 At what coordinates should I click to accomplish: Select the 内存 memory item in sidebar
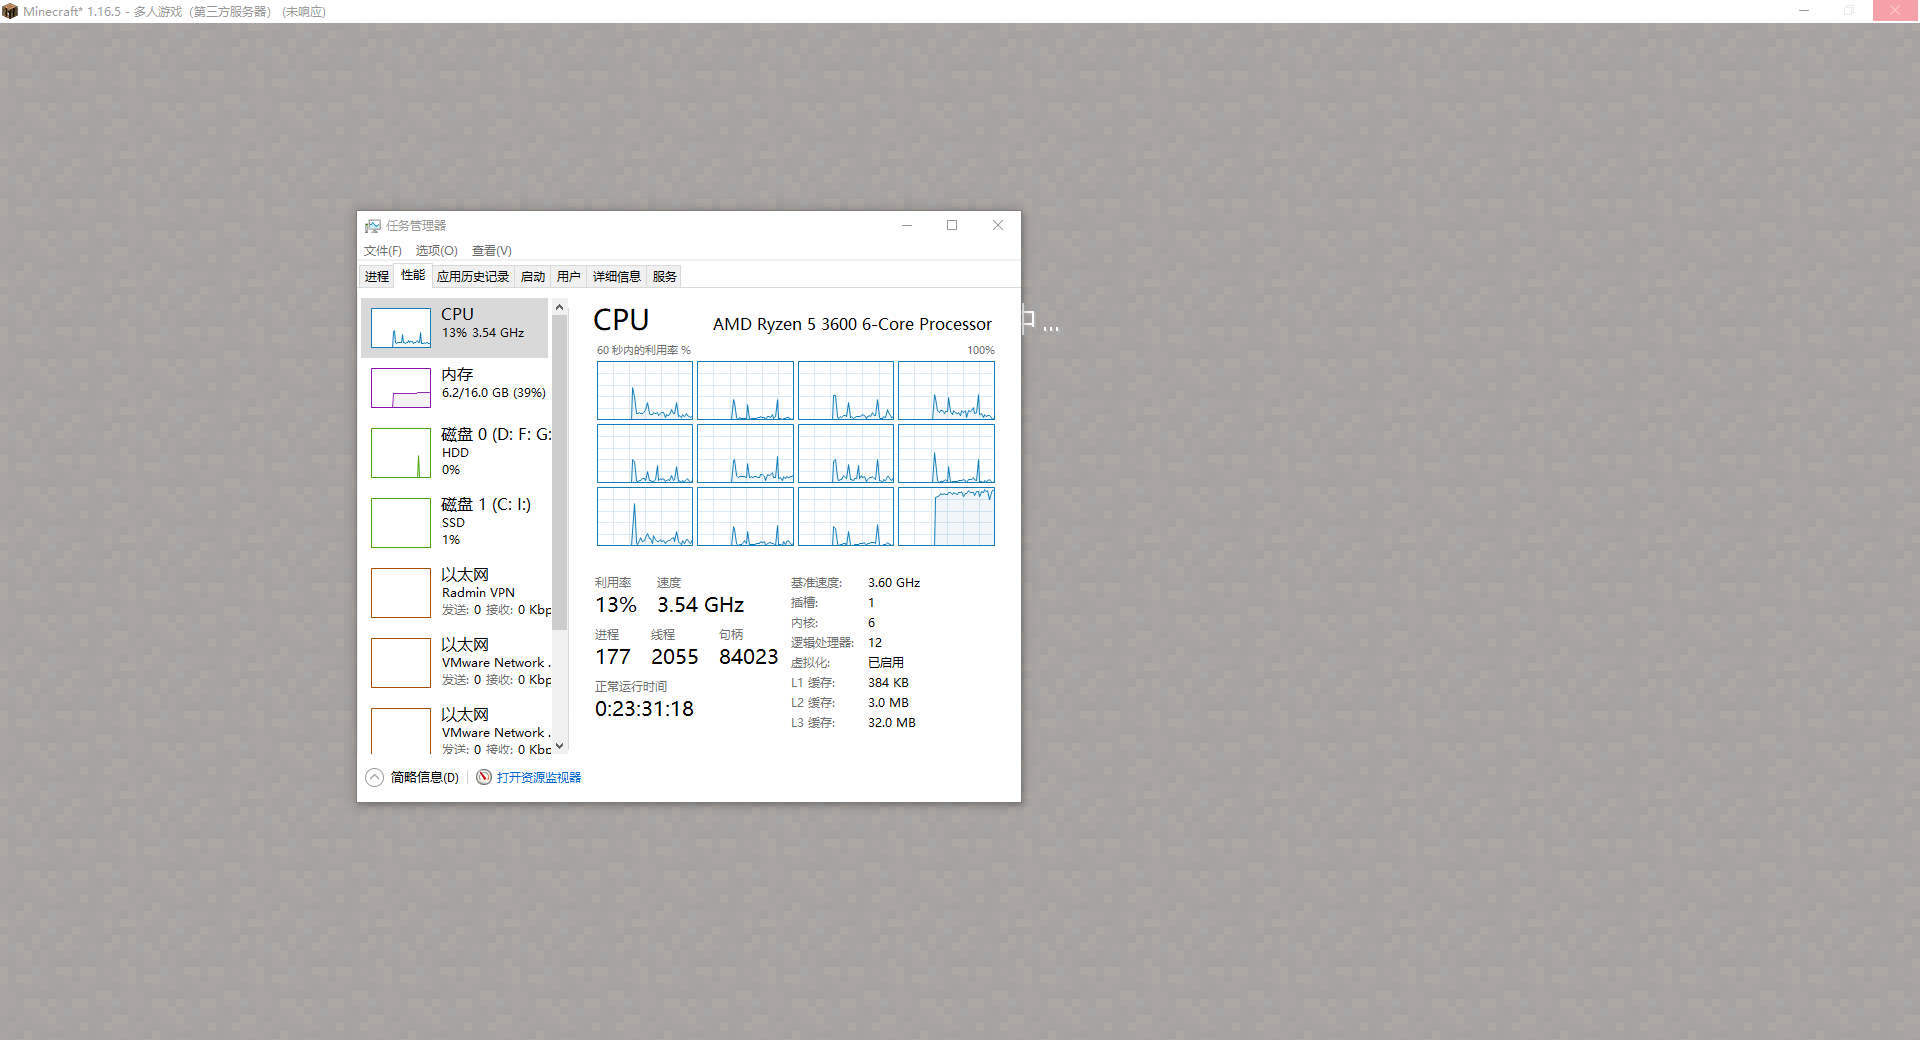[455, 387]
